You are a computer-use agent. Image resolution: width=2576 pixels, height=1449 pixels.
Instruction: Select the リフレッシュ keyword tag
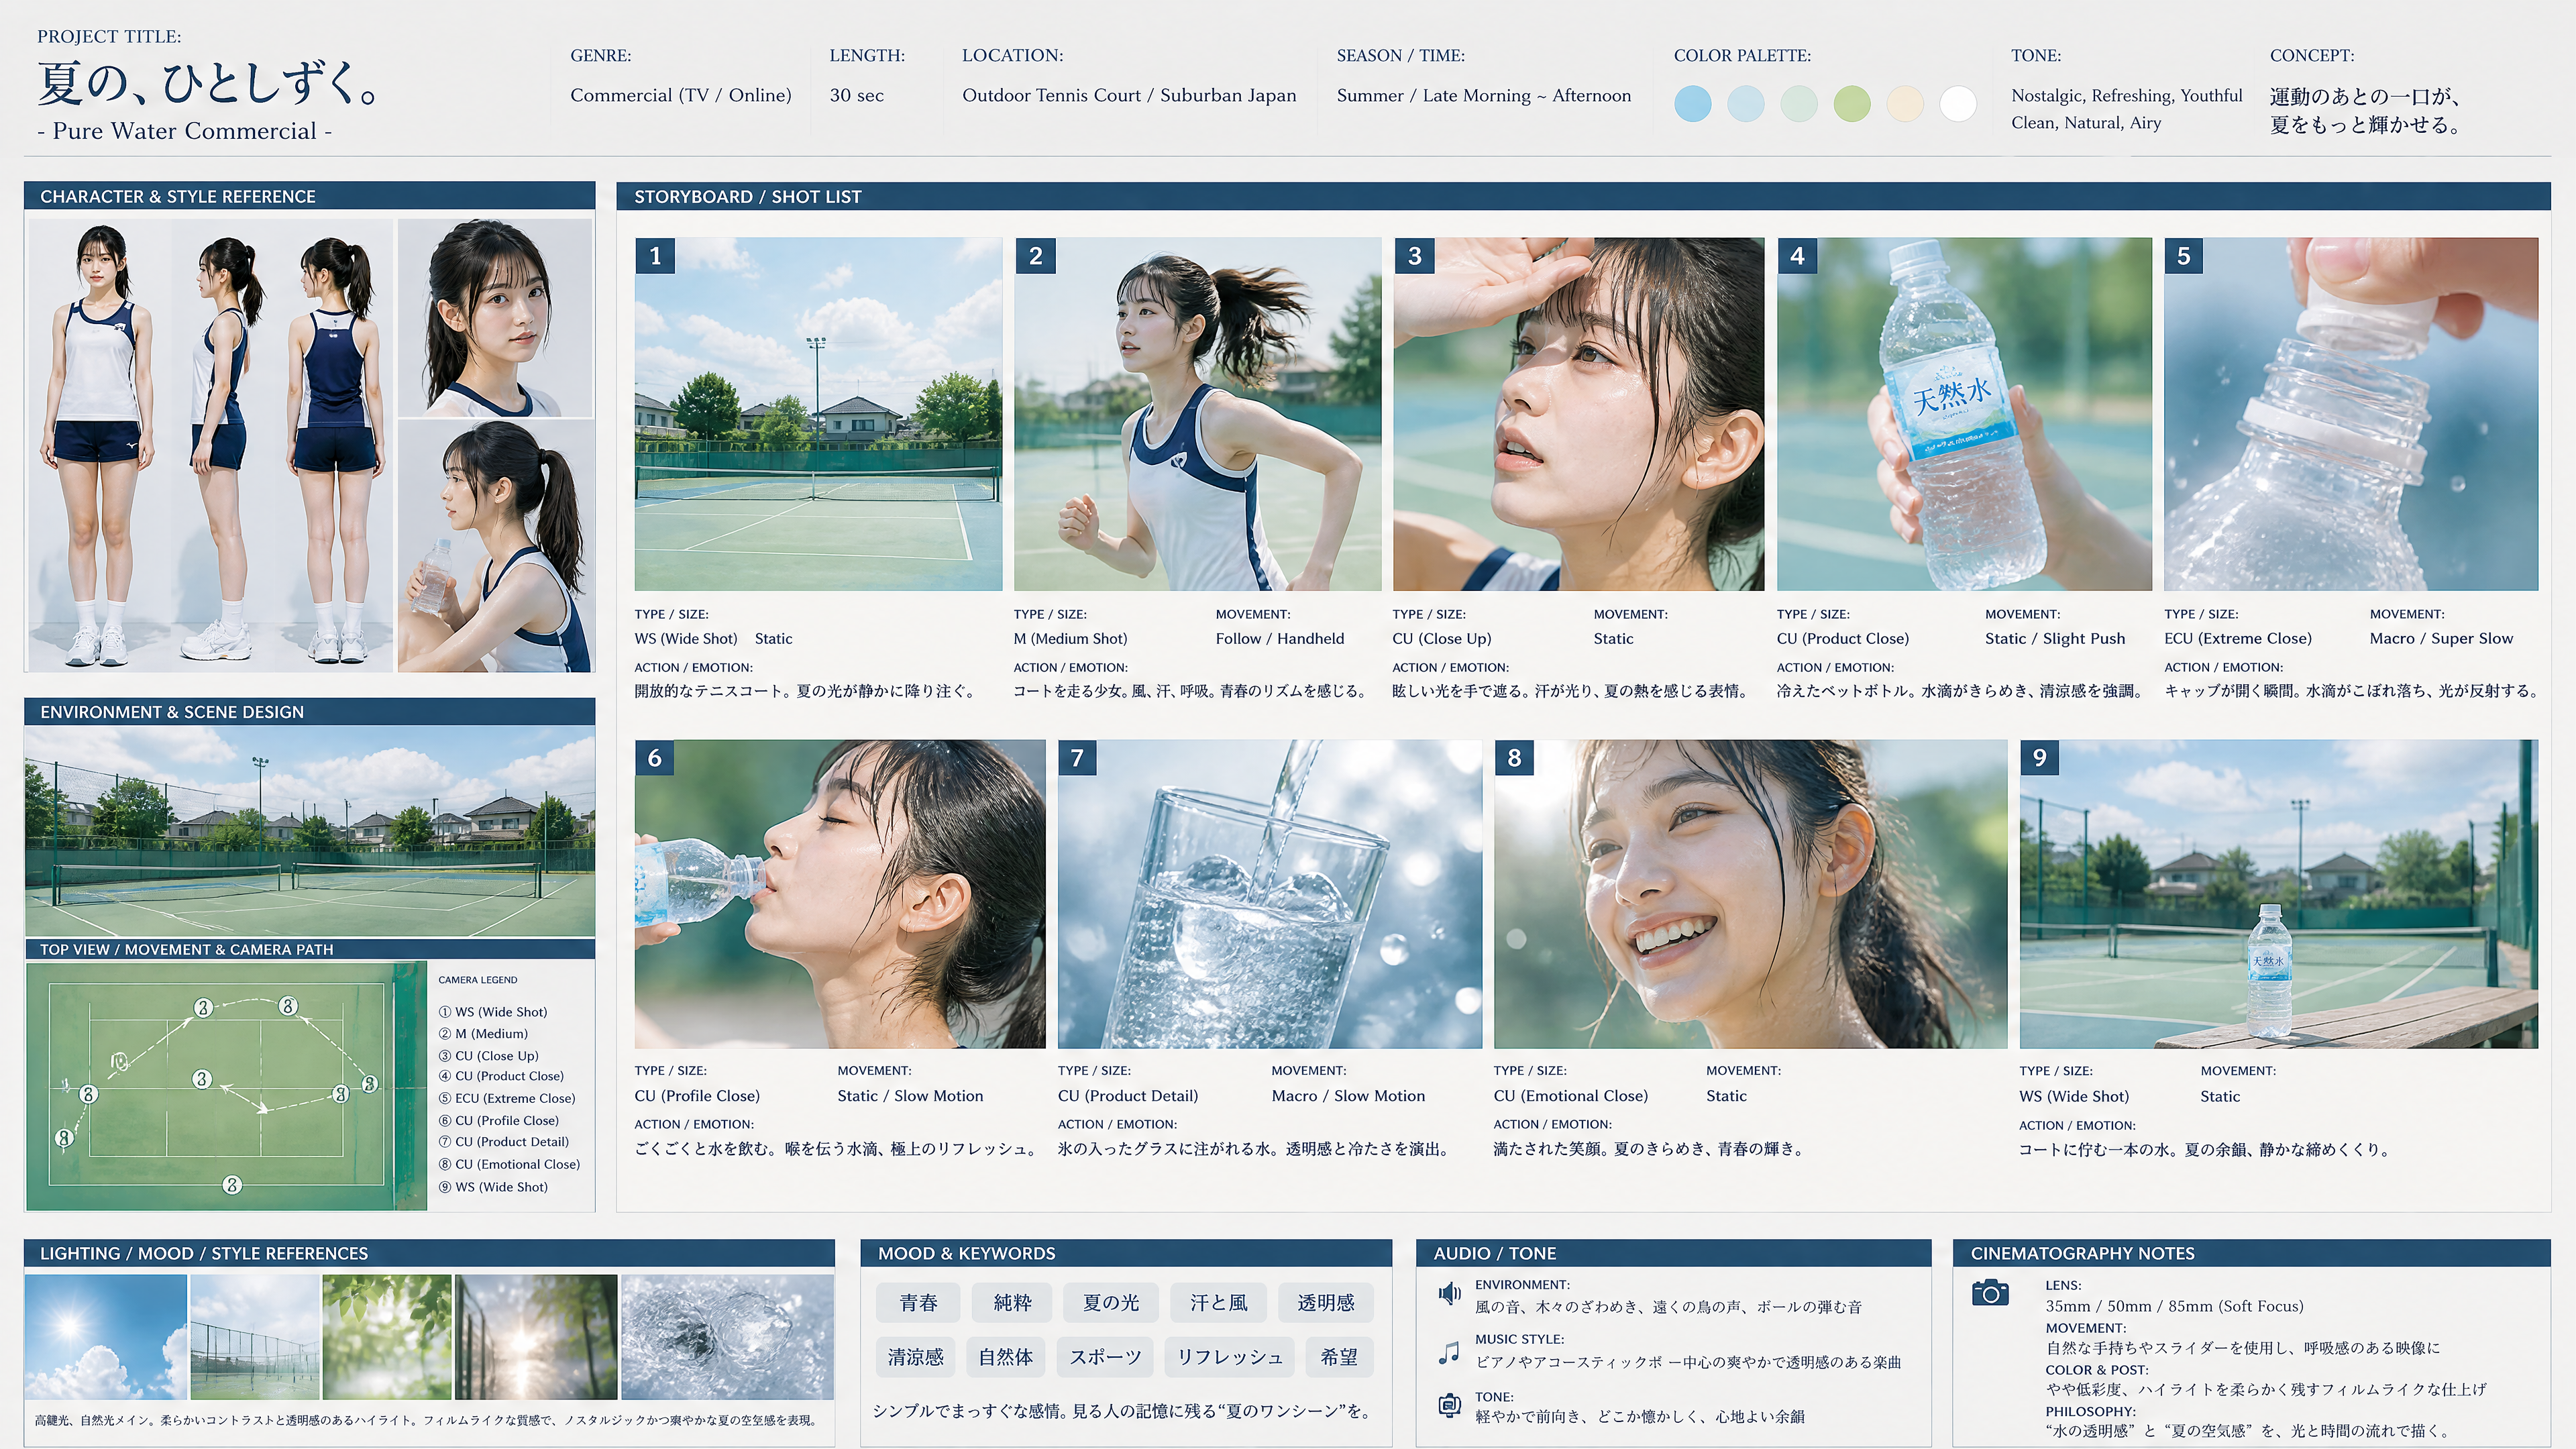click(x=1229, y=1357)
